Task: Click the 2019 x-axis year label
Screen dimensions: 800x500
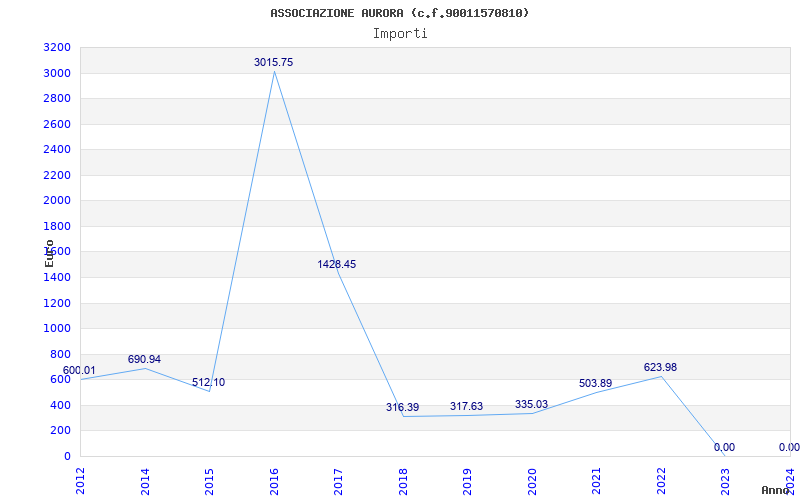Action: click(467, 481)
